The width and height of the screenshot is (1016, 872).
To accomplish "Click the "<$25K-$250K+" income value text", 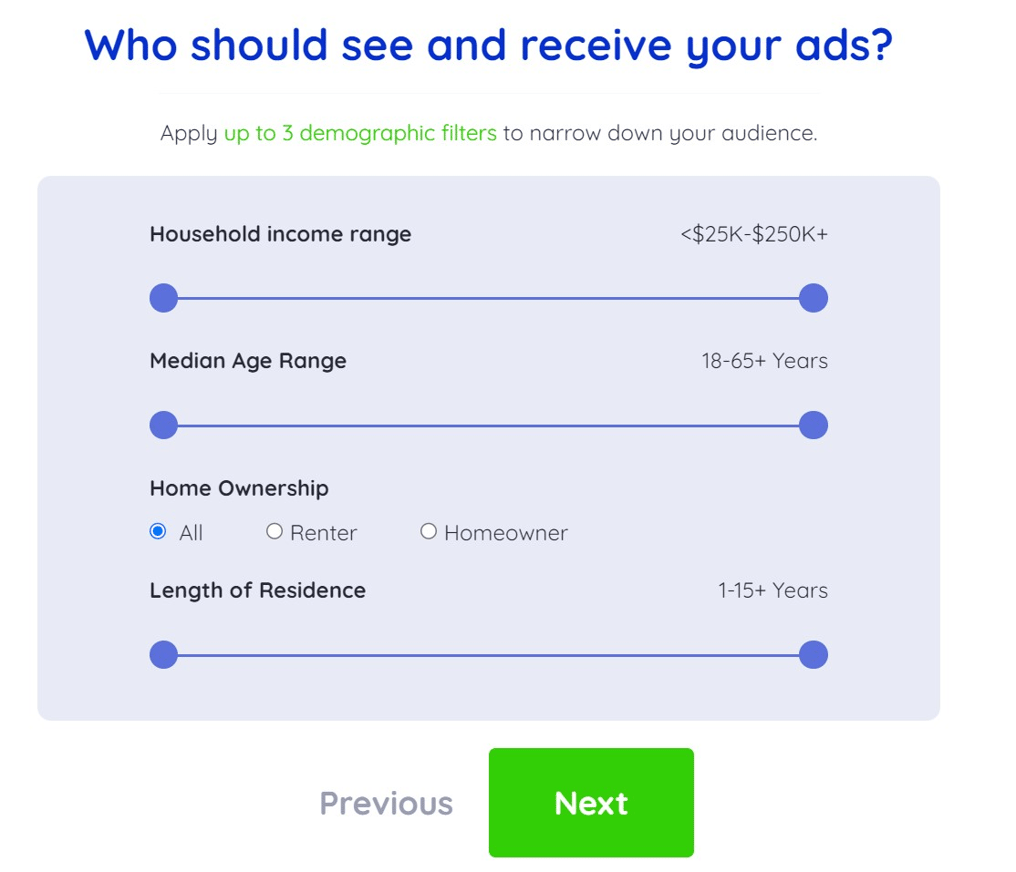I will [754, 234].
